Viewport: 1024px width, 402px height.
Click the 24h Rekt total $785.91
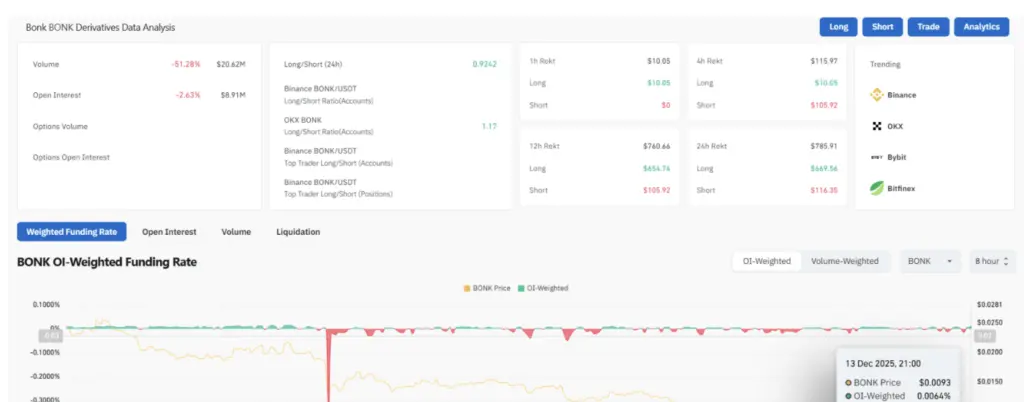[824, 146]
